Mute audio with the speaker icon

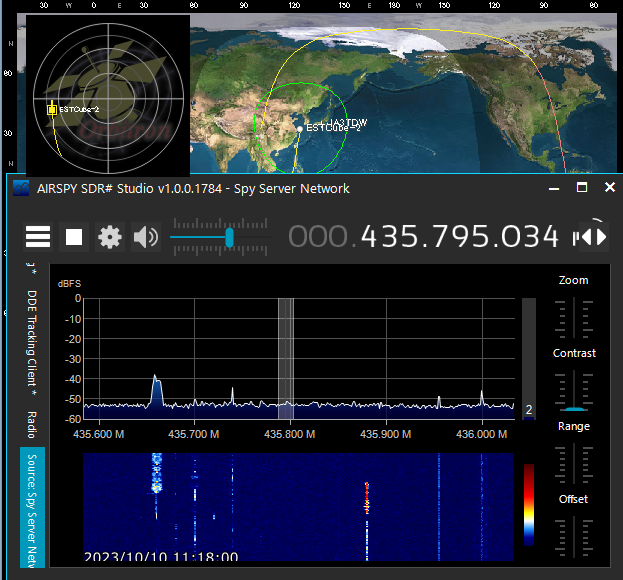(146, 237)
